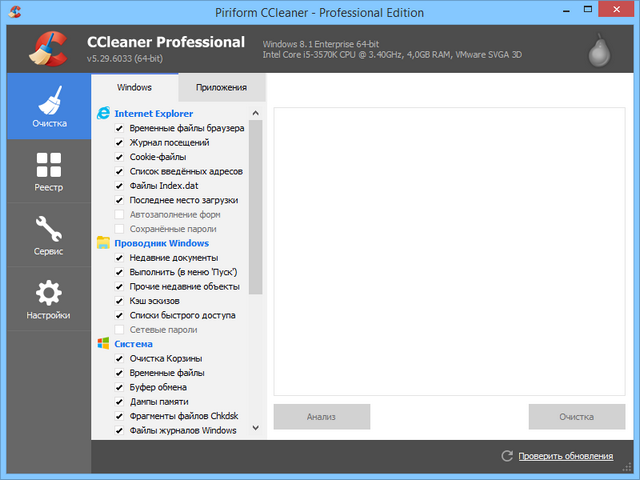Viewport: 640px width, 480px height.
Task: Minimize the CCleaner window
Action: tap(566, 11)
